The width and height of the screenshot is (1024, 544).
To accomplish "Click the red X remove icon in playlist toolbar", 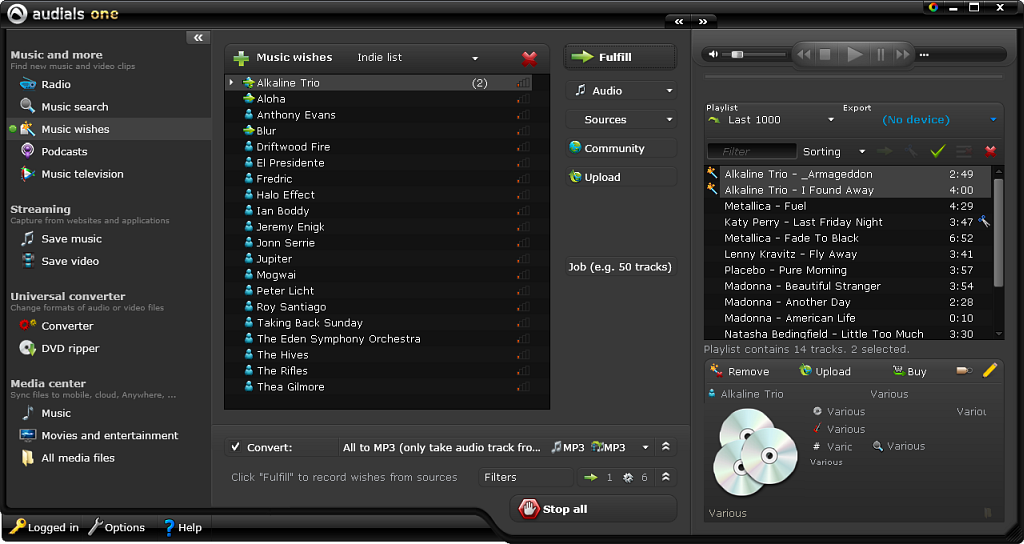I will pyautogui.click(x=990, y=152).
